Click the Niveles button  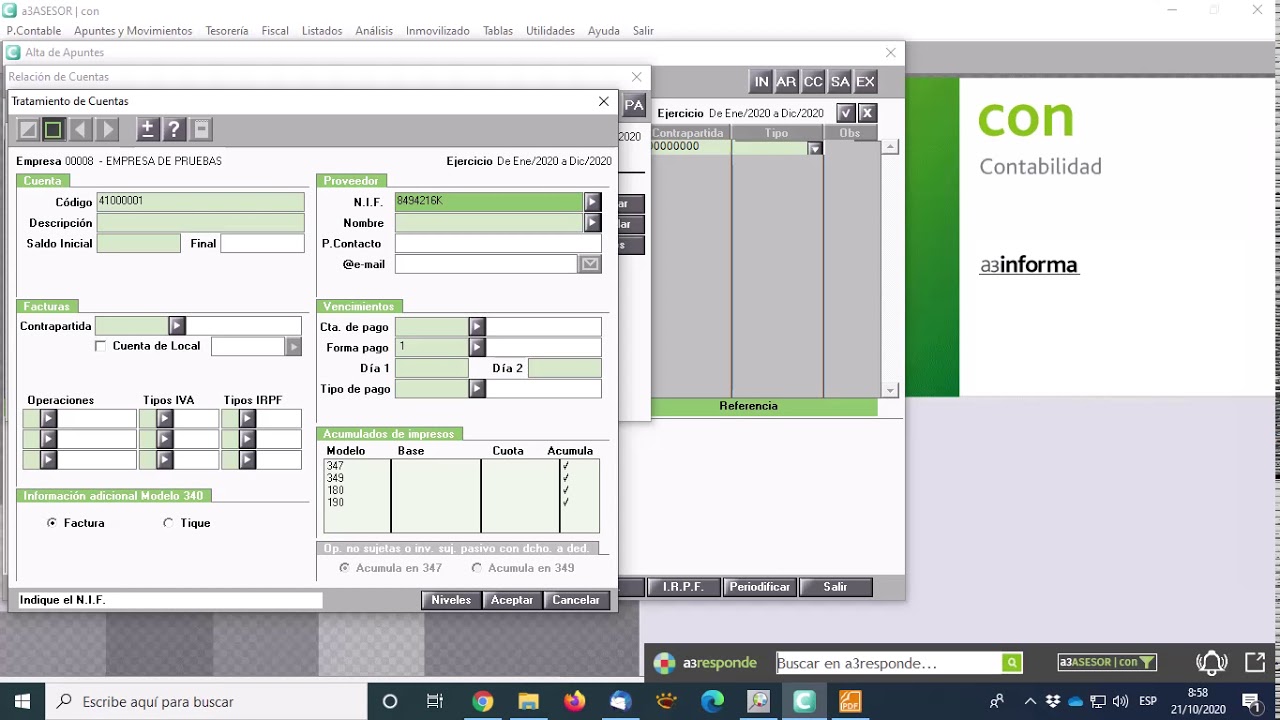point(451,600)
